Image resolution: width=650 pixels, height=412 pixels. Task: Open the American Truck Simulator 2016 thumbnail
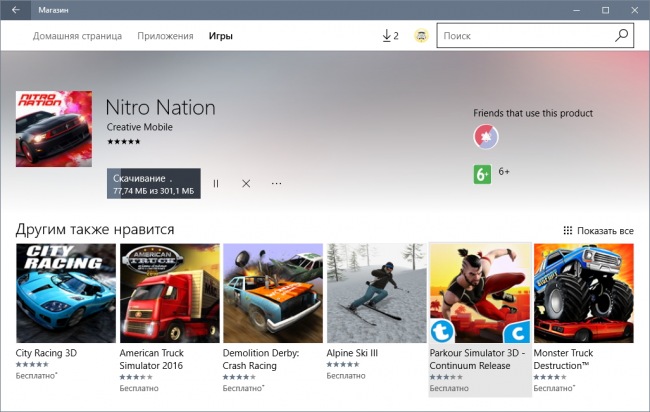[170, 293]
